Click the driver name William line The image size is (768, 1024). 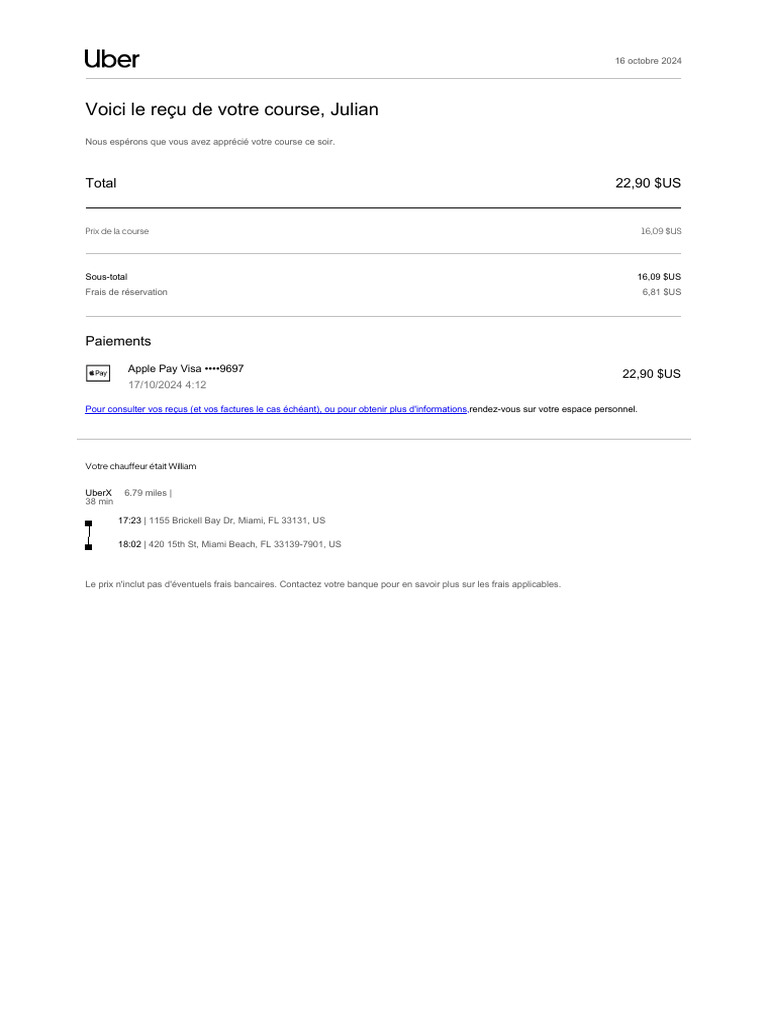point(140,466)
